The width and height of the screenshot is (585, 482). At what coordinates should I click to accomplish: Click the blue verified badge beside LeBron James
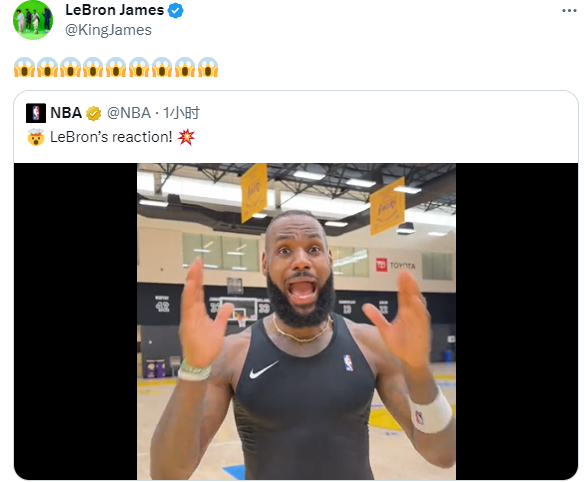pyautogui.click(x=176, y=10)
